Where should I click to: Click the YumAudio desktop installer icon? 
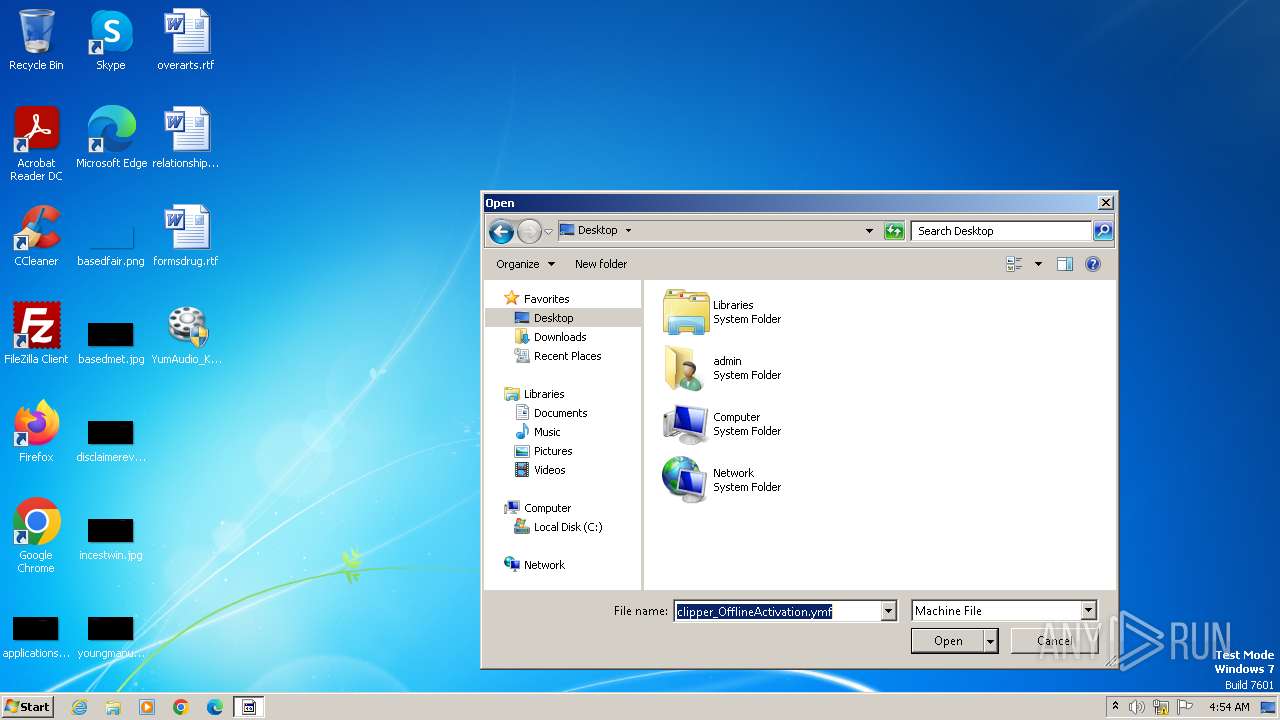[x=187, y=334]
